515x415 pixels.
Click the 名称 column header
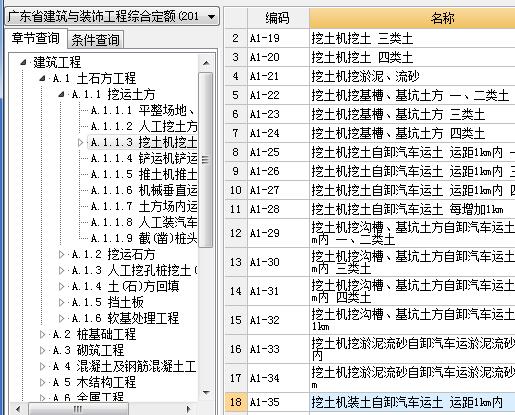[x=412, y=18]
